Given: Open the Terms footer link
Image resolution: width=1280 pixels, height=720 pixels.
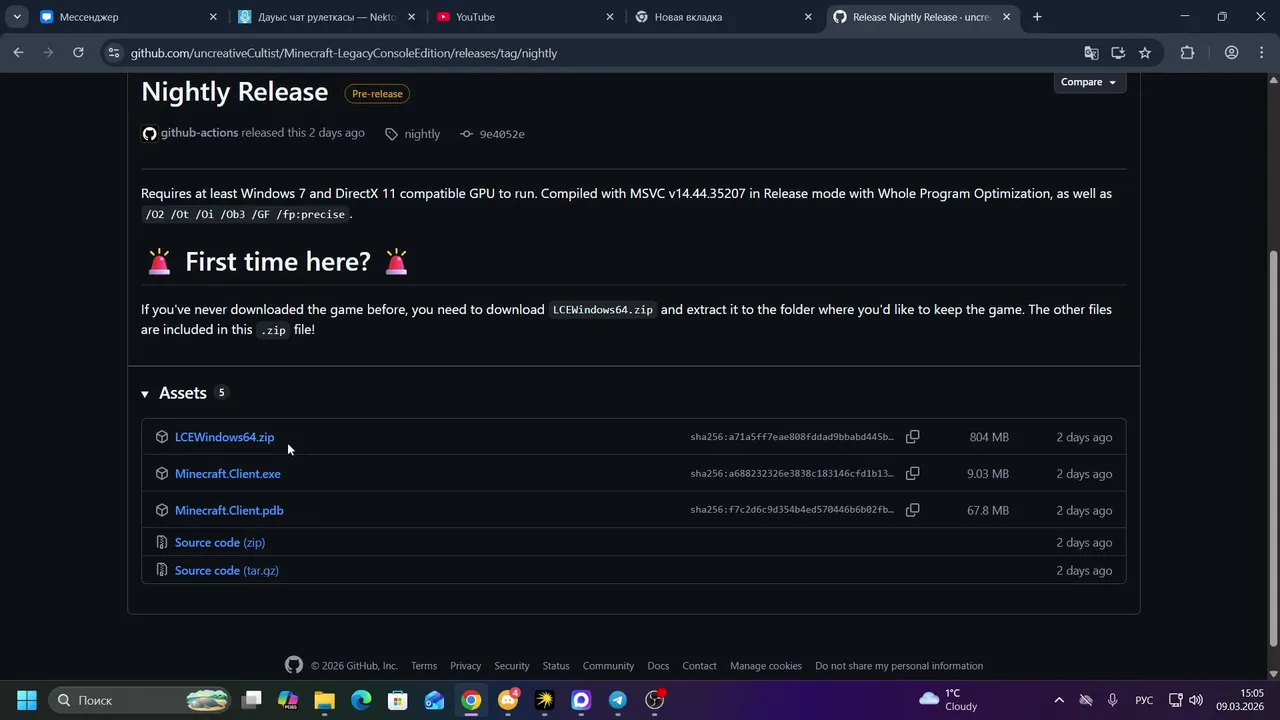Looking at the screenshot, I should tap(424, 666).
